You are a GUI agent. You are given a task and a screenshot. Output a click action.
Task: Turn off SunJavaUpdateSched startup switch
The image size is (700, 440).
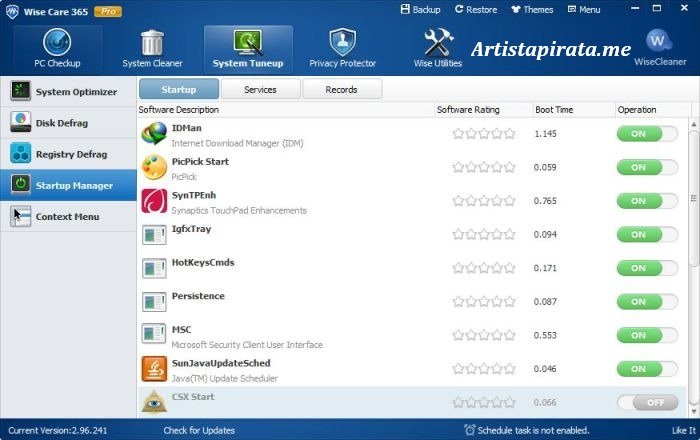point(647,369)
